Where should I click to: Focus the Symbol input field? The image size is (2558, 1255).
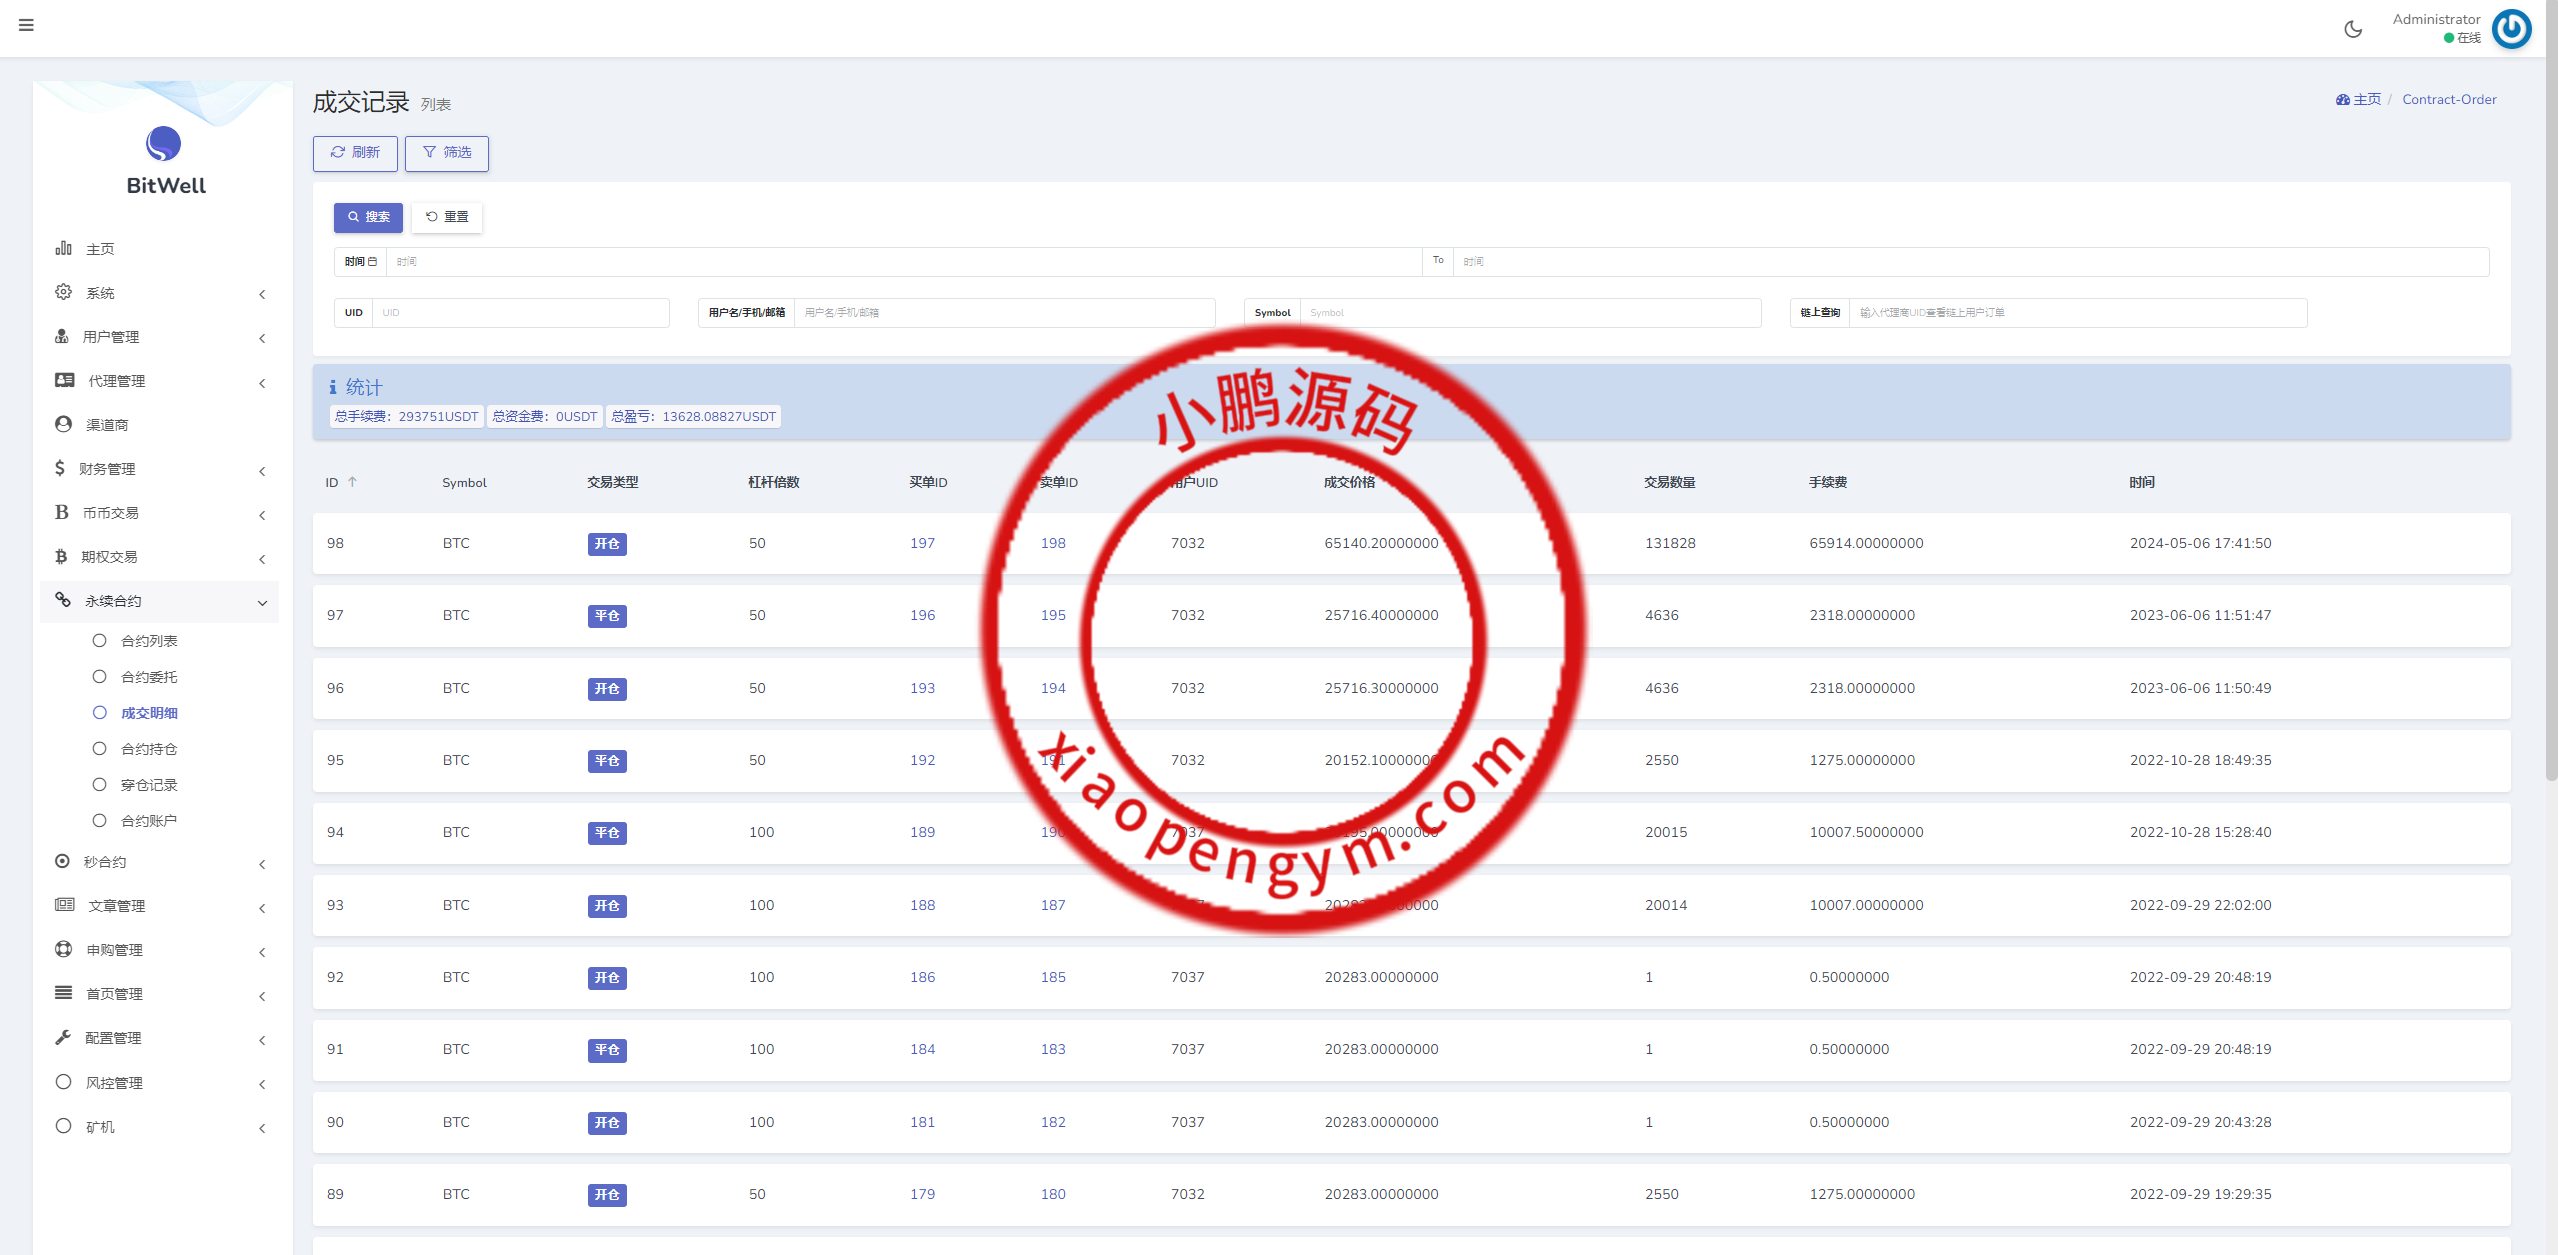1530,313
